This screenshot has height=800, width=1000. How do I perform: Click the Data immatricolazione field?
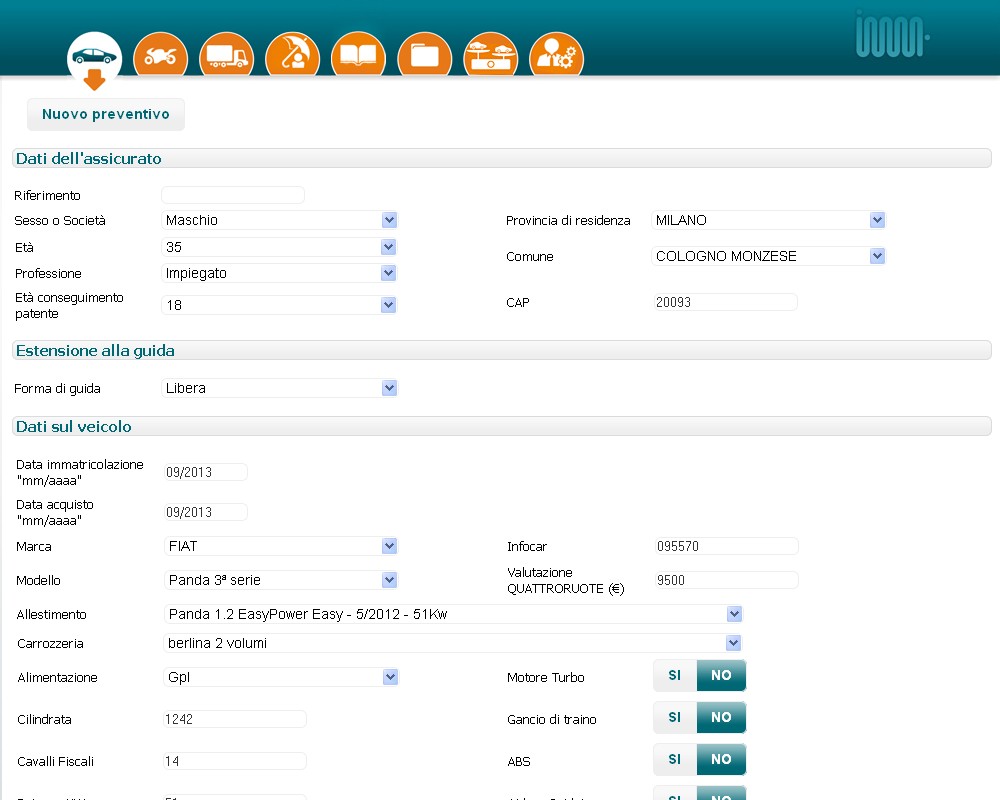[x=205, y=472]
